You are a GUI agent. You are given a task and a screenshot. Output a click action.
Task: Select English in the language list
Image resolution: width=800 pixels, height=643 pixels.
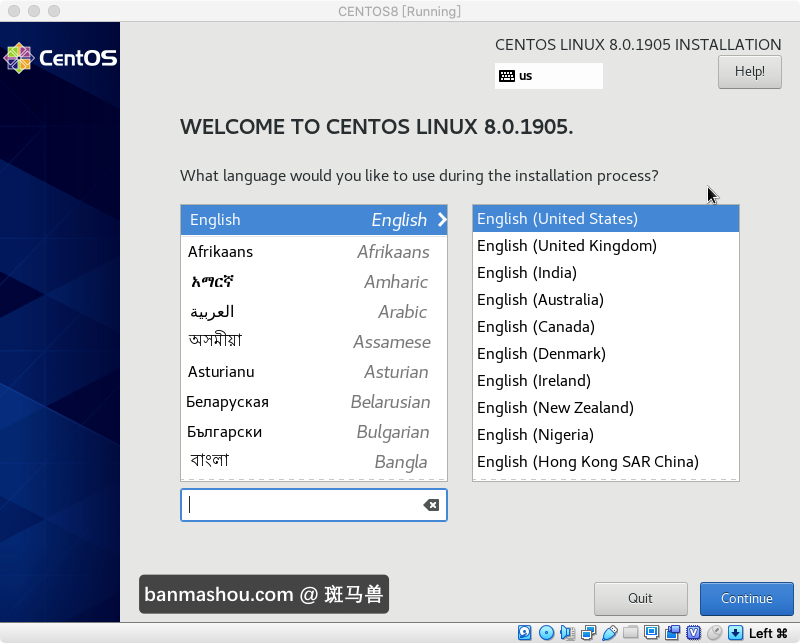(314, 220)
